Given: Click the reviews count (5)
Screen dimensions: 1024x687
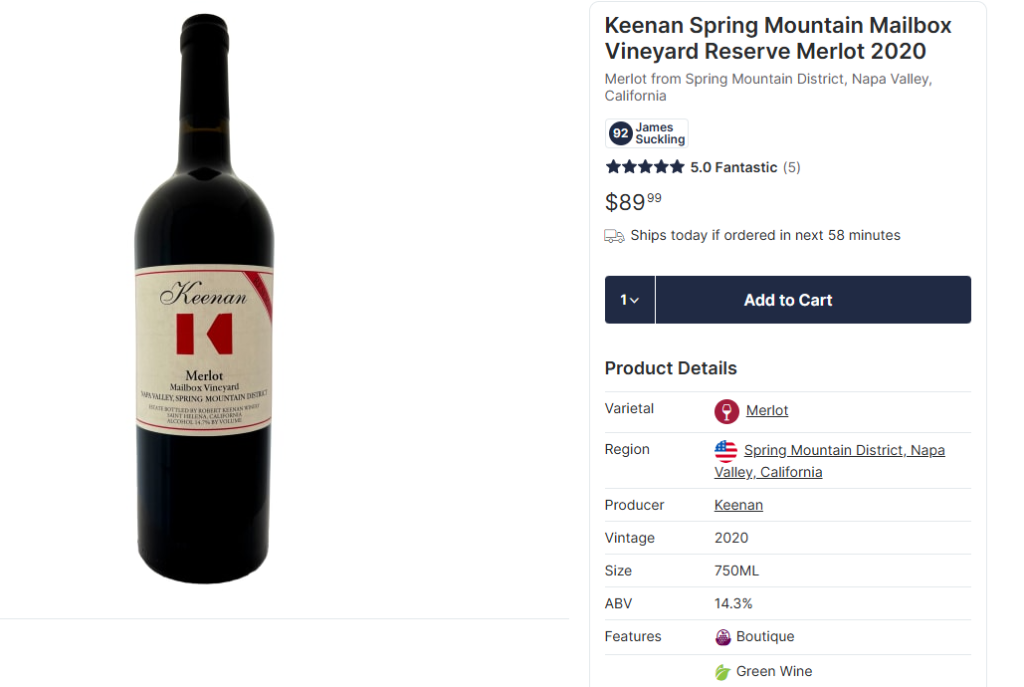Looking at the screenshot, I should [791, 167].
